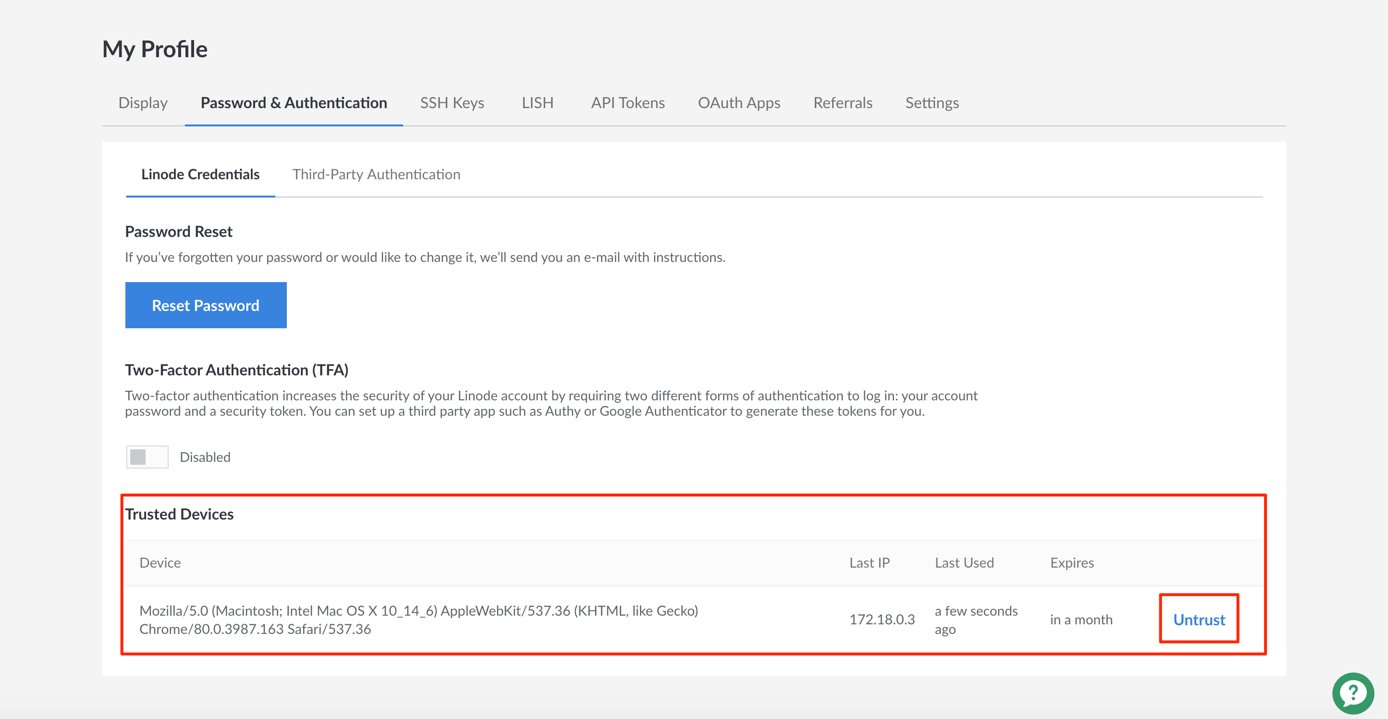Switch to the Display tab

coord(143,103)
